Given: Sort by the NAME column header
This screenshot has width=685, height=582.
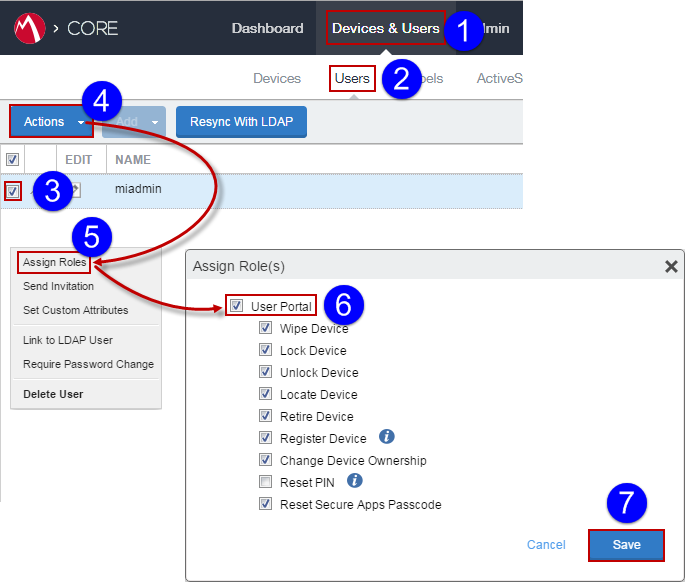Looking at the screenshot, I should point(133,159).
